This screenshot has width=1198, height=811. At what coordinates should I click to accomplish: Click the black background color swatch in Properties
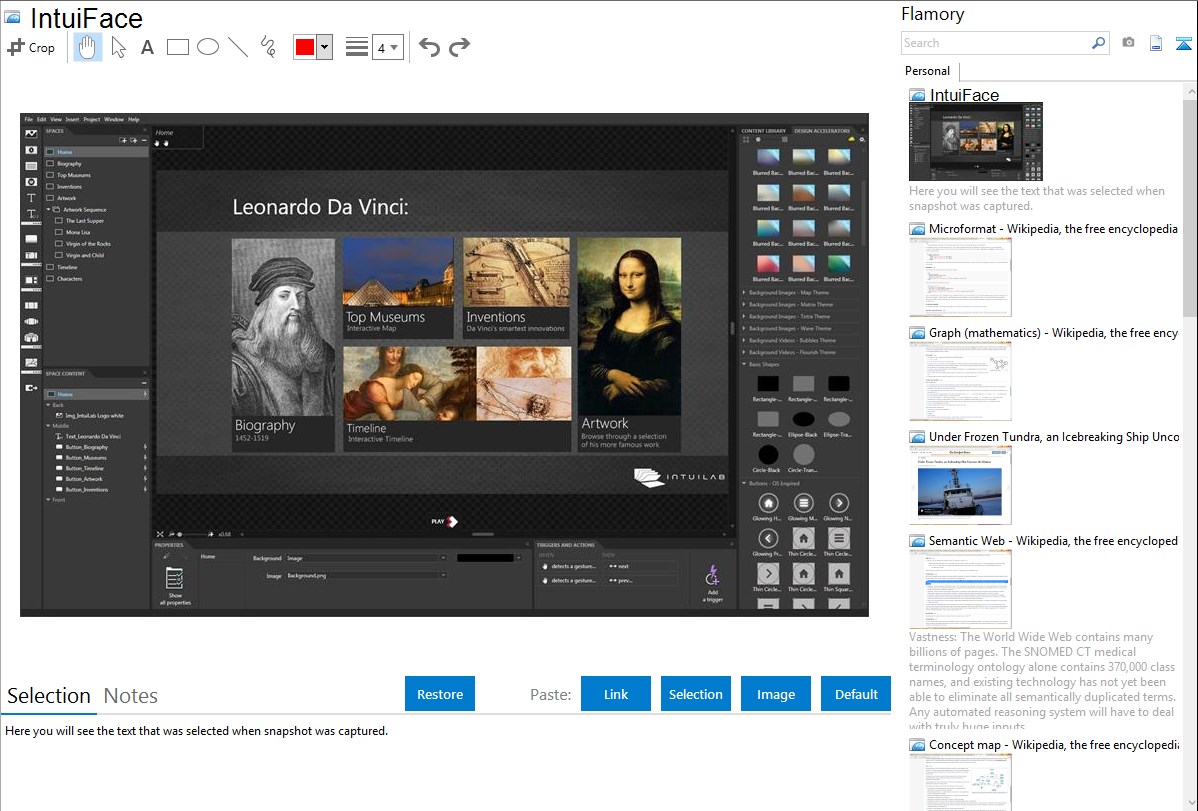click(484, 558)
